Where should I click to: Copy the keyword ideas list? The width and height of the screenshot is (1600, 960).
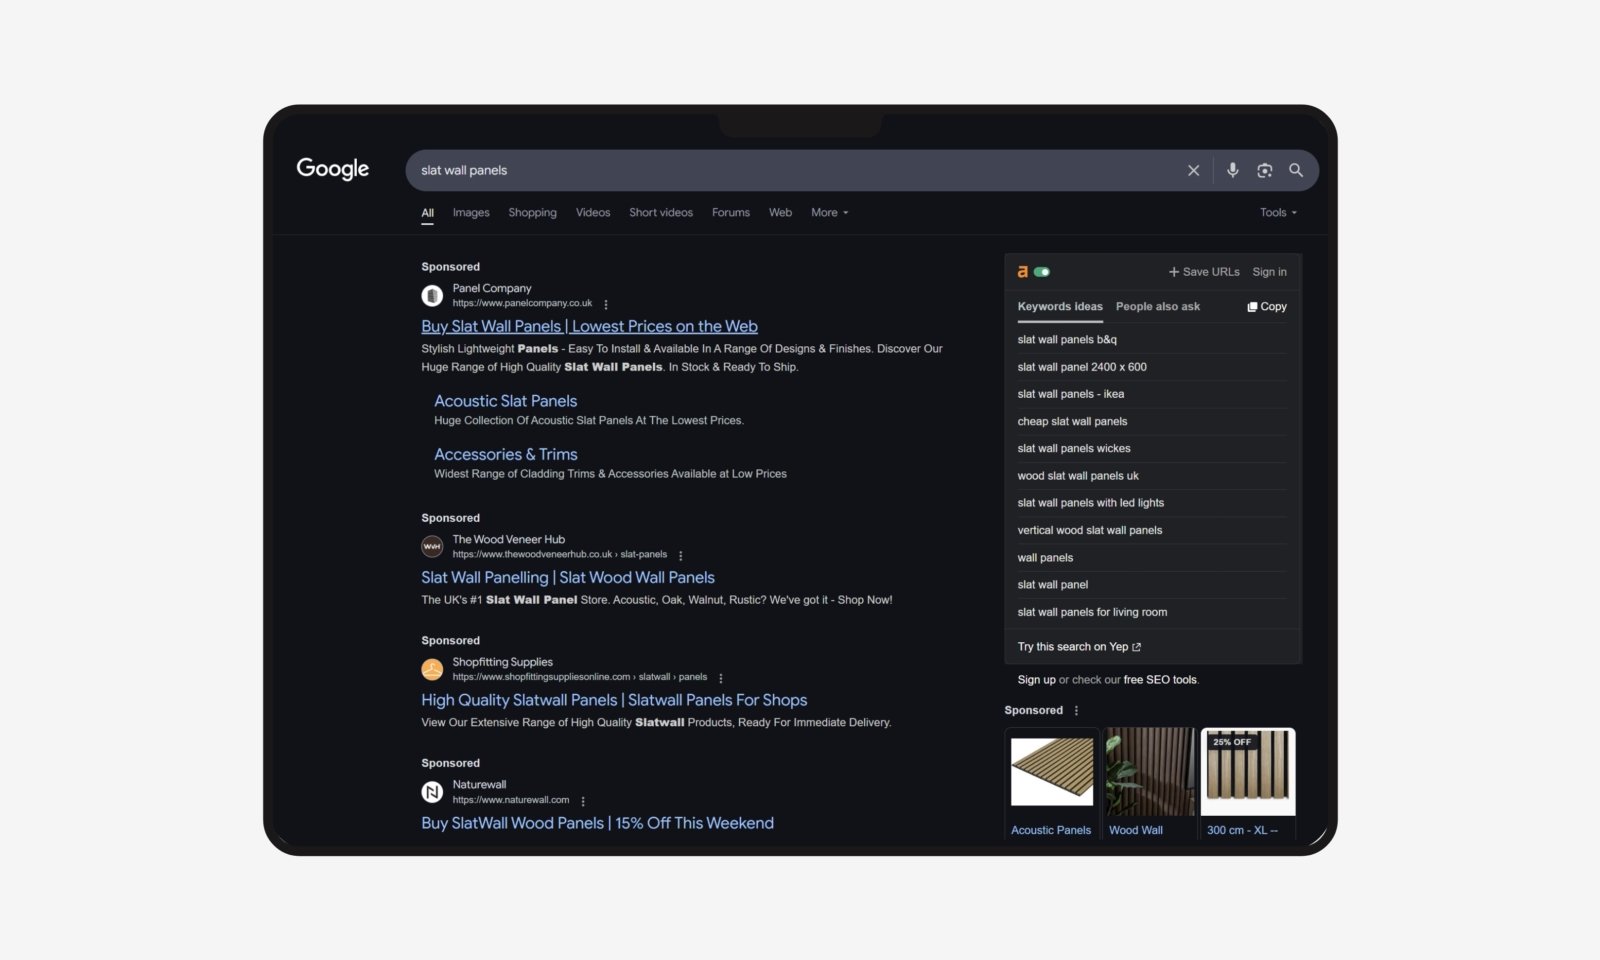(x=1267, y=307)
